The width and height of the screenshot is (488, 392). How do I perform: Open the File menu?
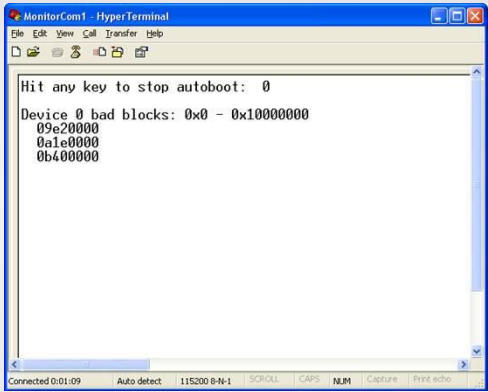point(17,34)
